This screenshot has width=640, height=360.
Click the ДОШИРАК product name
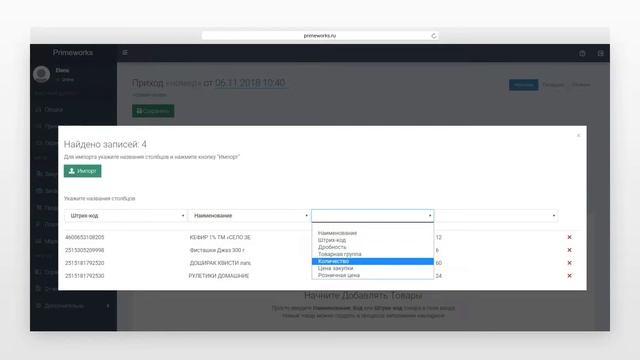[x=220, y=263]
